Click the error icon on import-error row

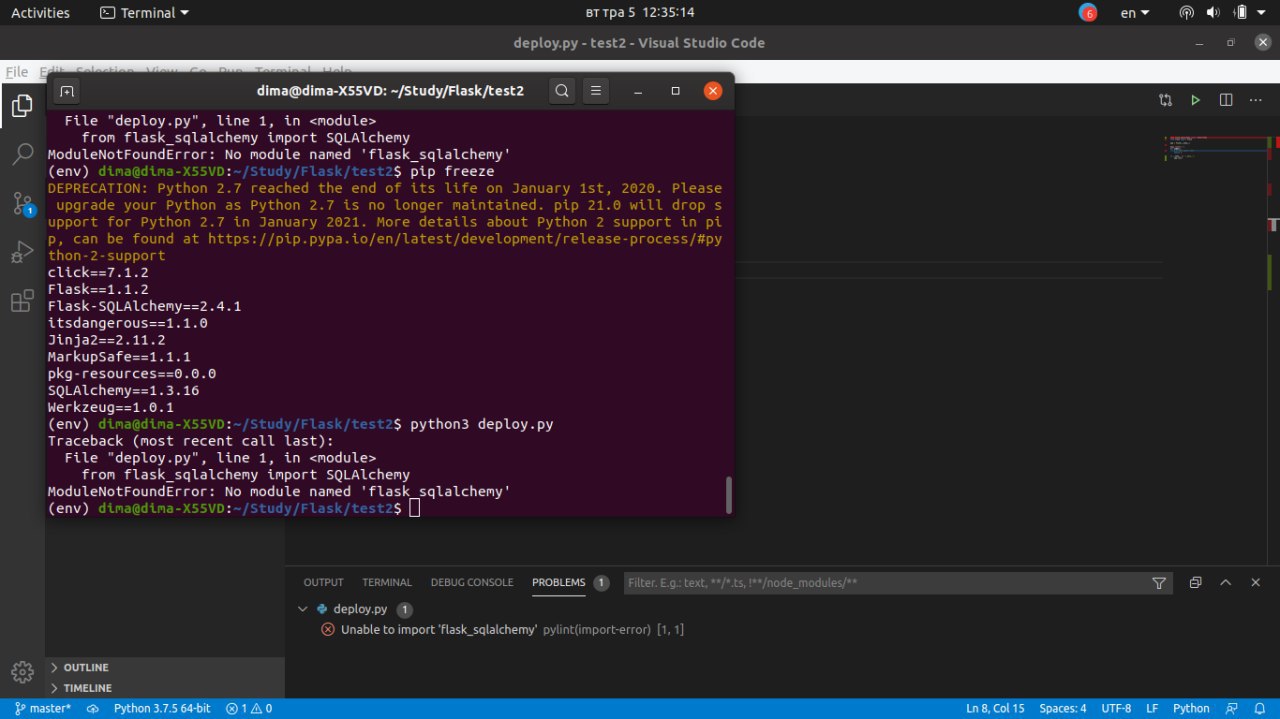coord(328,630)
